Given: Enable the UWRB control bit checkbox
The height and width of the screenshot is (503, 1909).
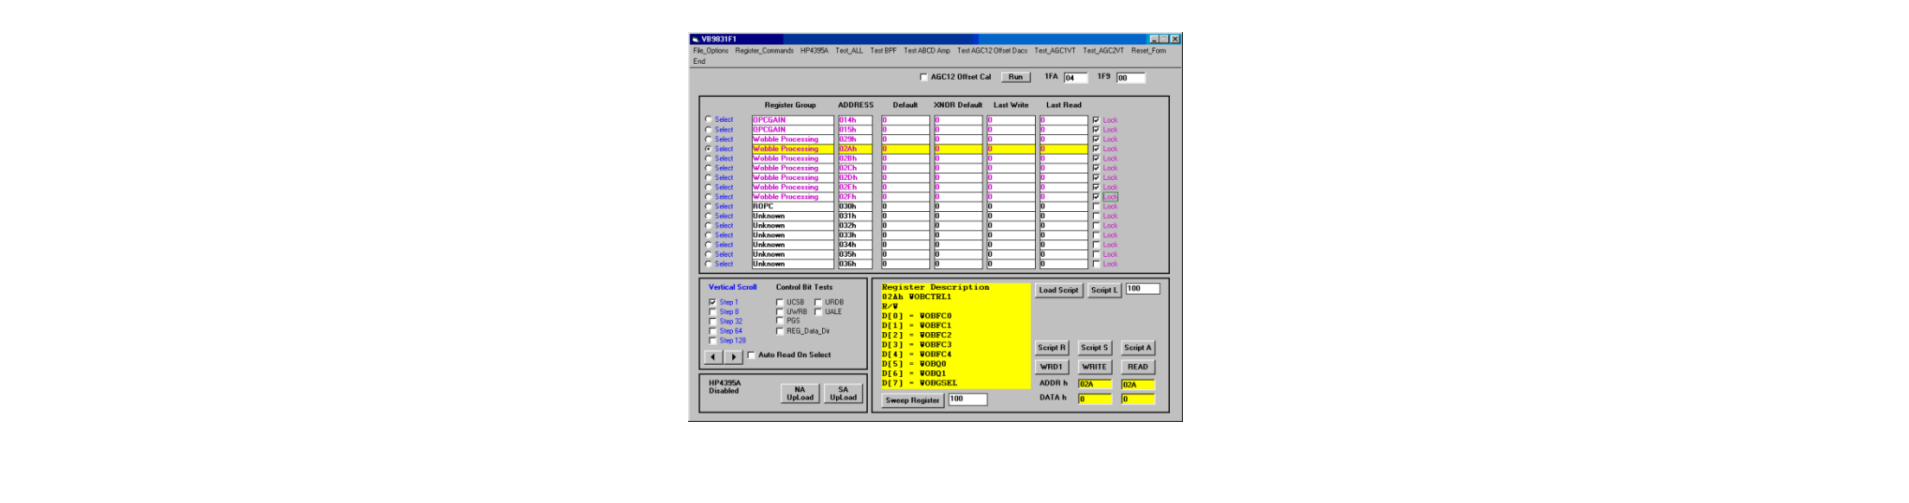Looking at the screenshot, I should (x=780, y=312).
